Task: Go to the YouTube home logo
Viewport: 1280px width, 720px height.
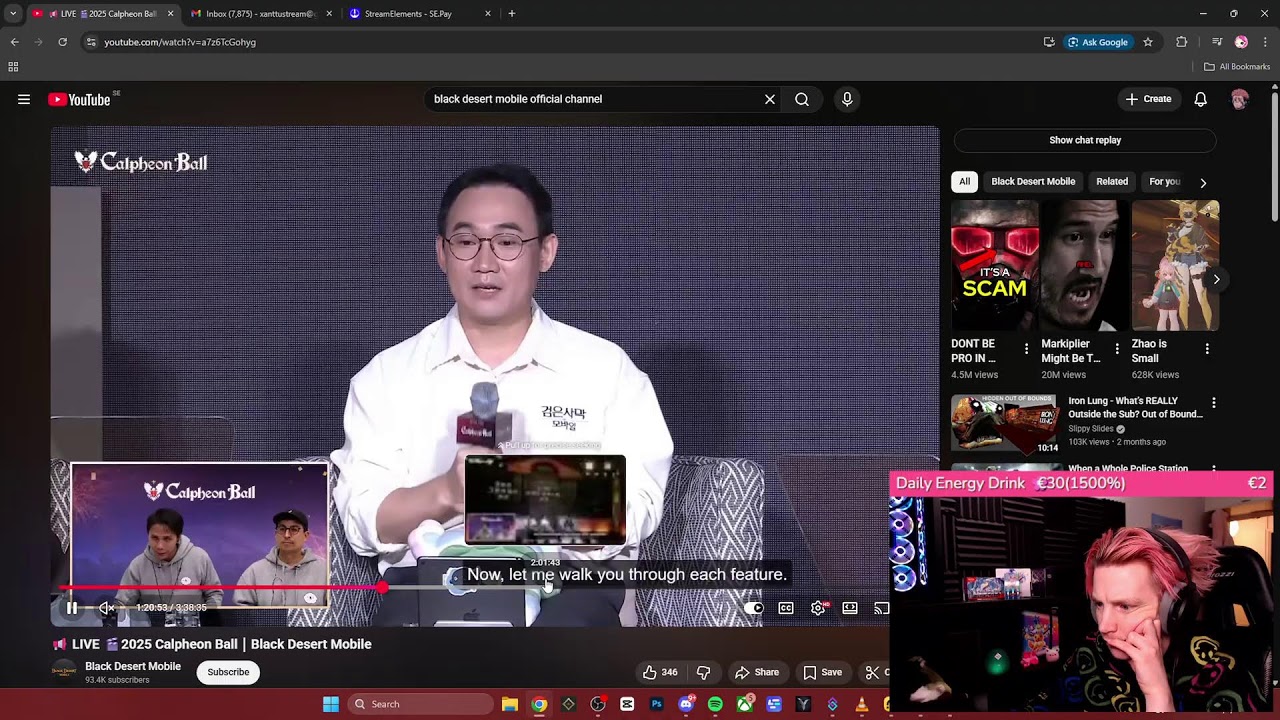Action: coord(79,99)
